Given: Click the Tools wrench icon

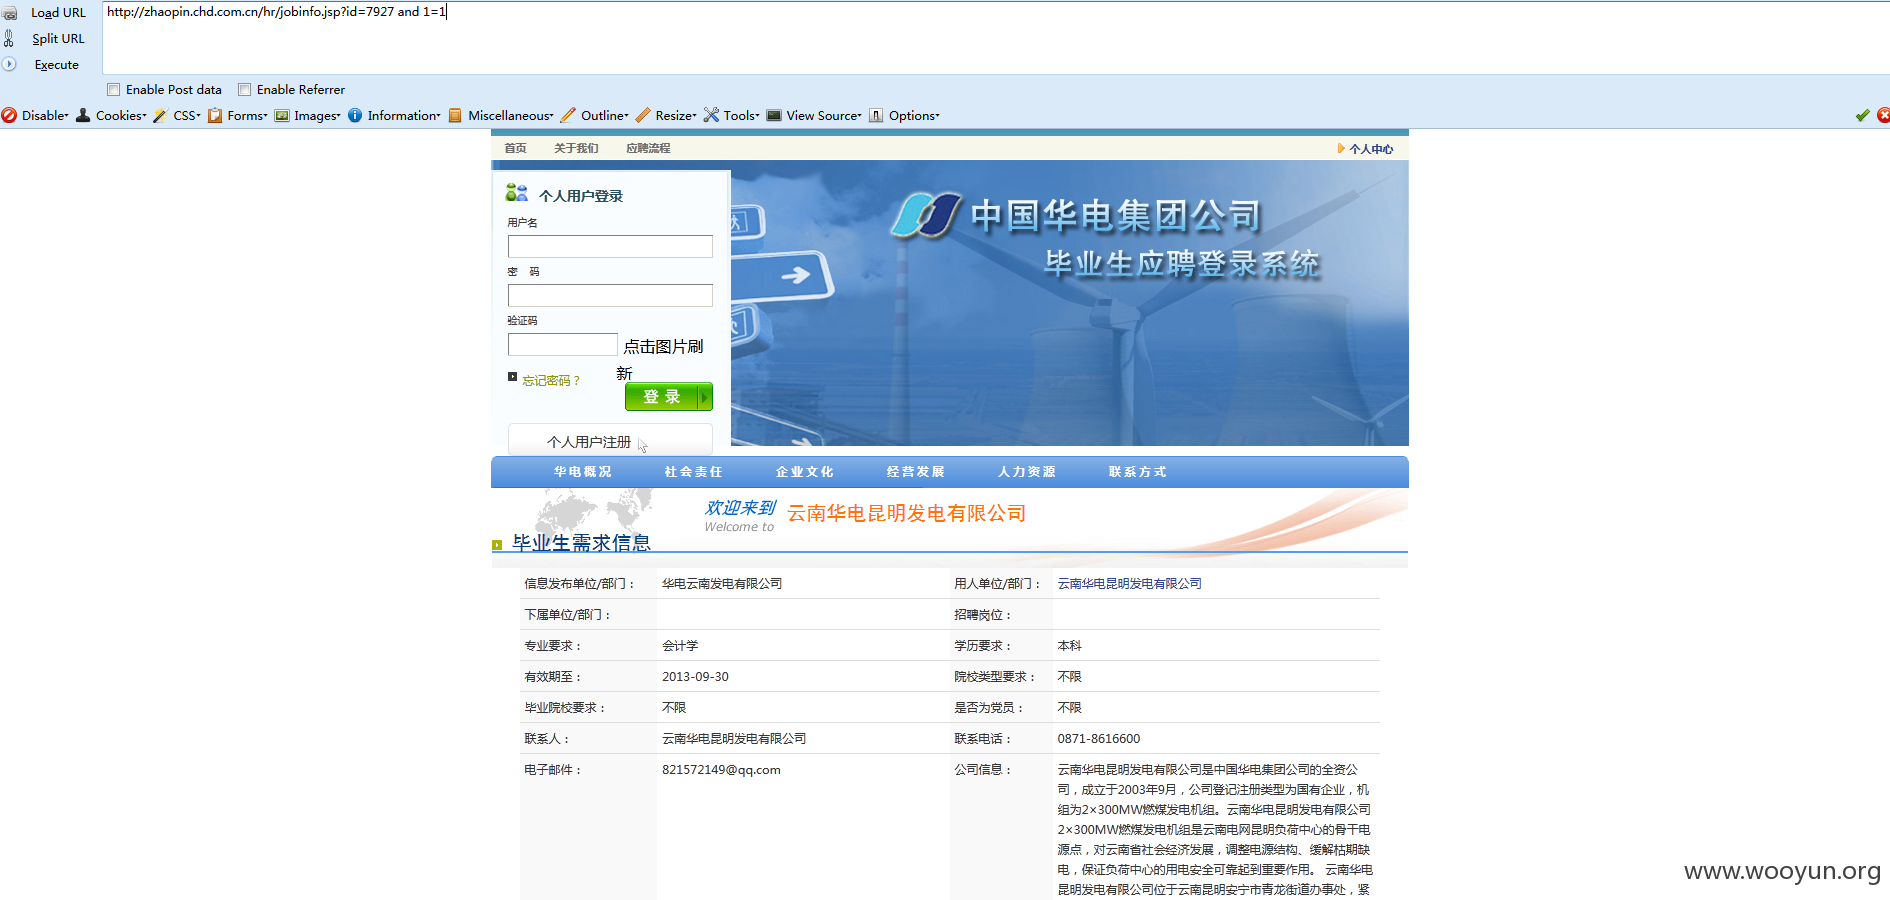Looking at the screenshot, I should [x=711, y=115].
